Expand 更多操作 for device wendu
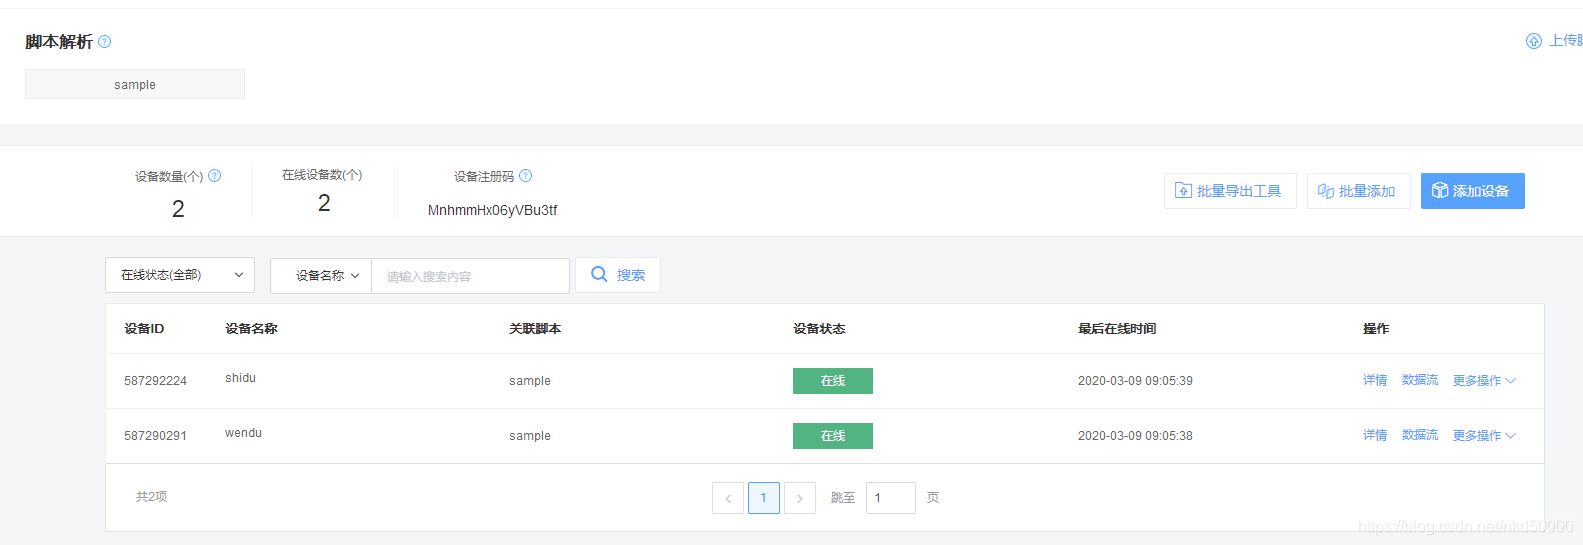 click(x=1484, y=435)
